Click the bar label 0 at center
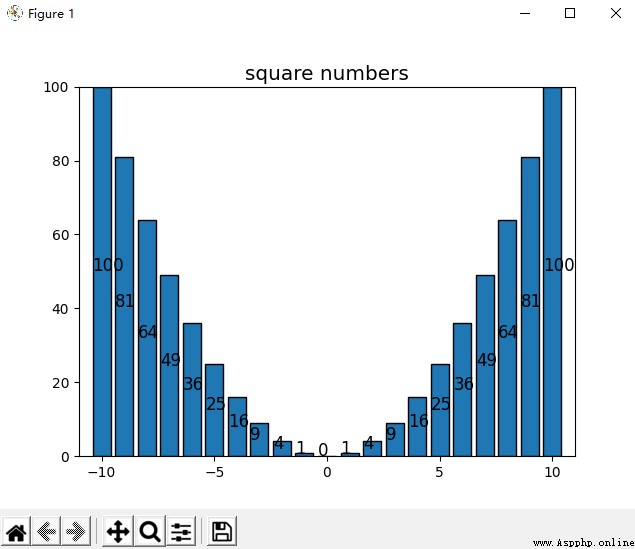Screen dimensions: 635x549 click(x=323, y=450)
